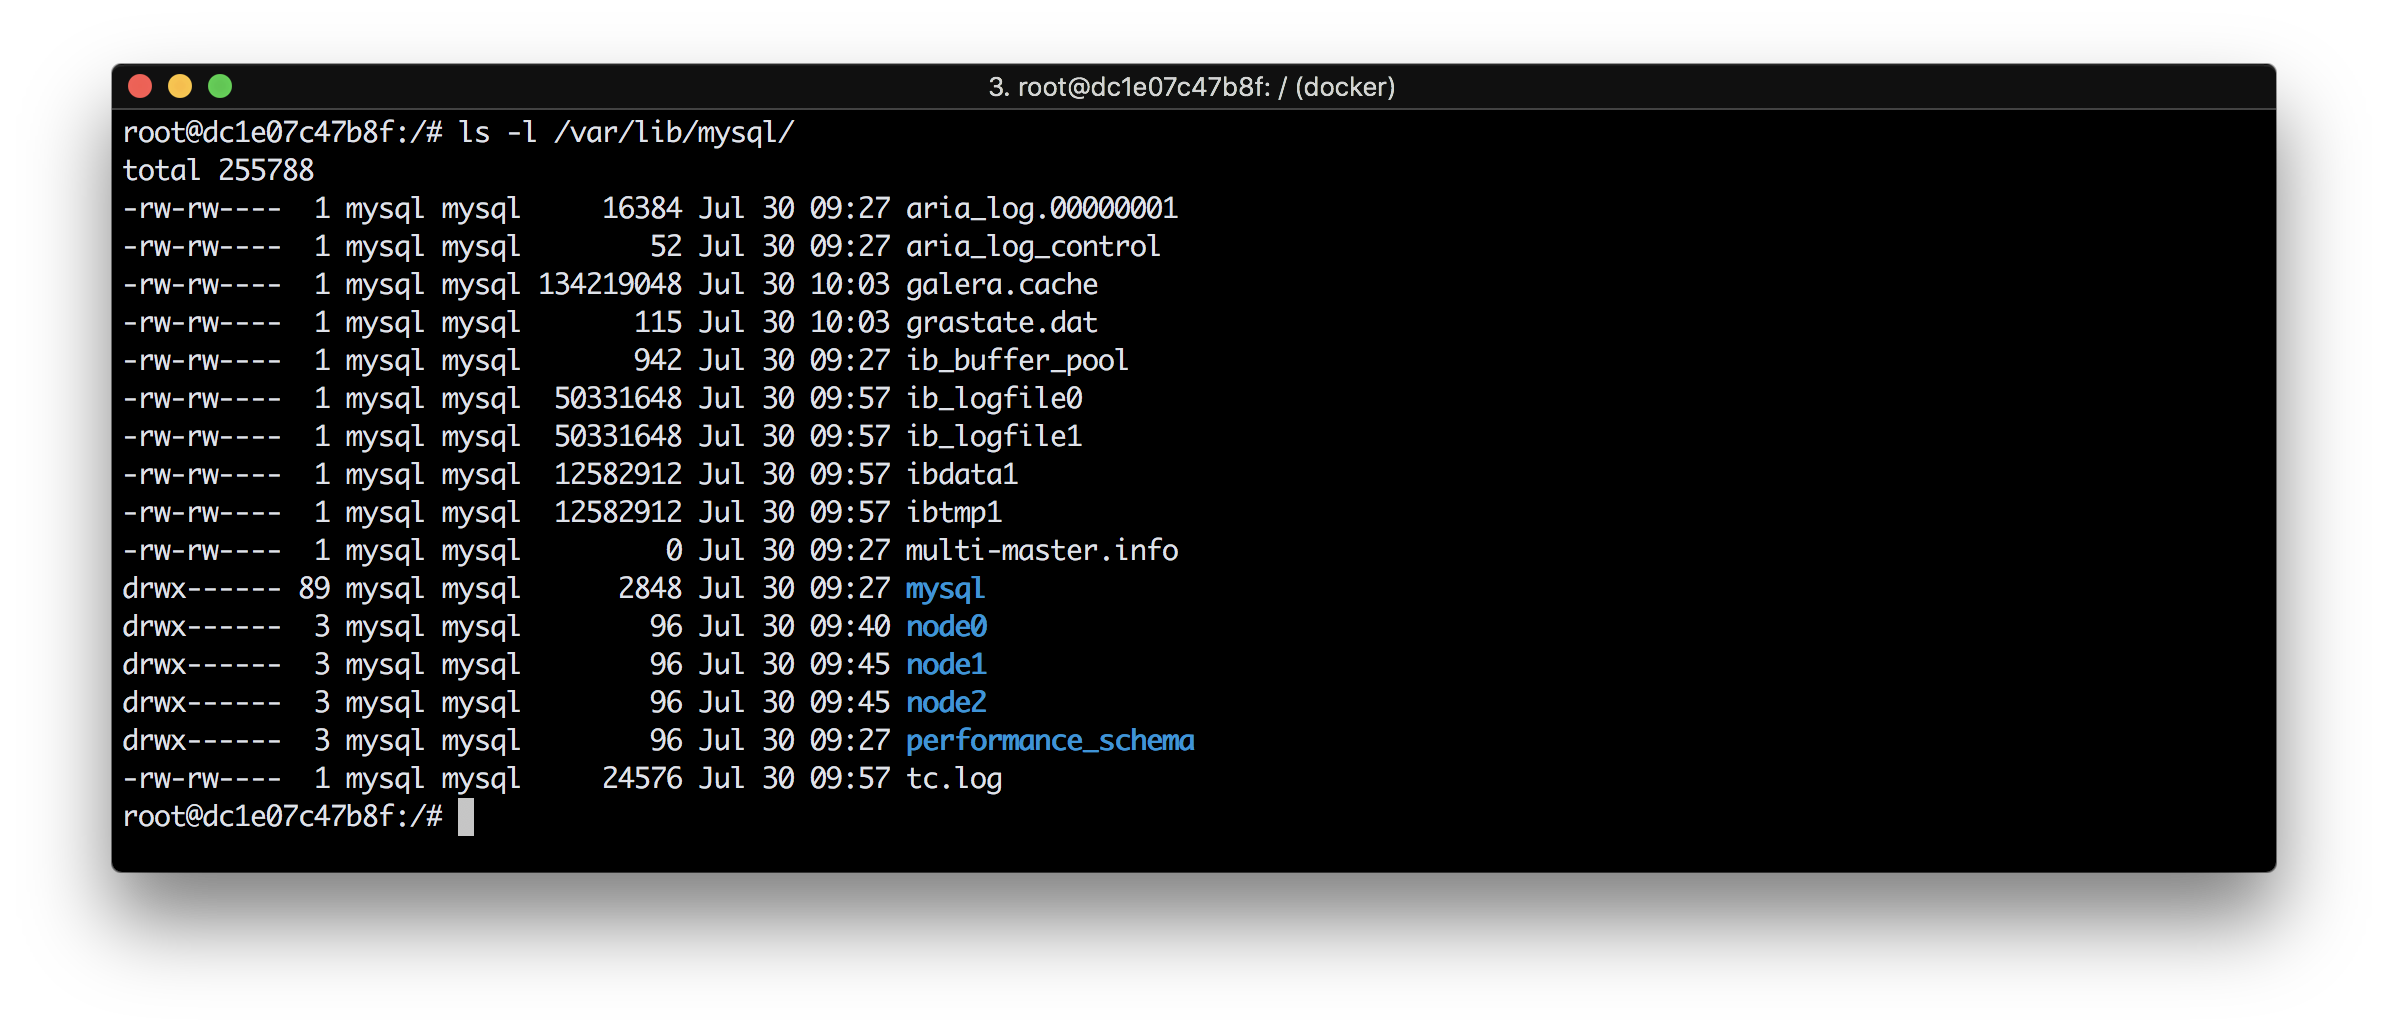Click the total 255788 summary line
The width and height of the screenshot is (2388, 1032).
(x=217, y=169)
